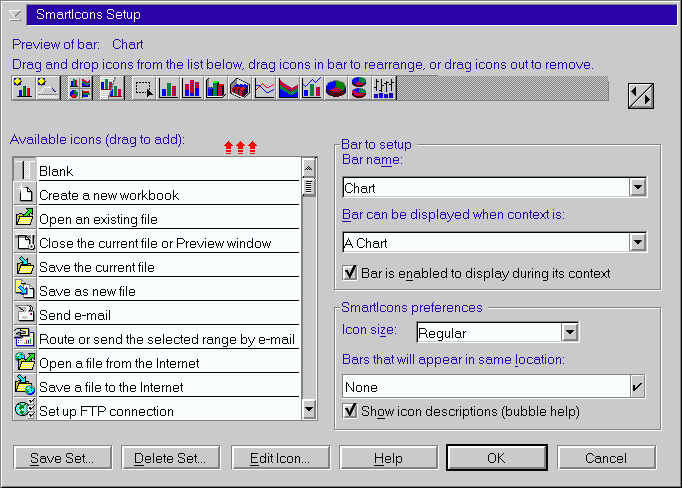
Task: Toggle Show icon descriptions bubble help checkbox
Action: coord(350,411)
